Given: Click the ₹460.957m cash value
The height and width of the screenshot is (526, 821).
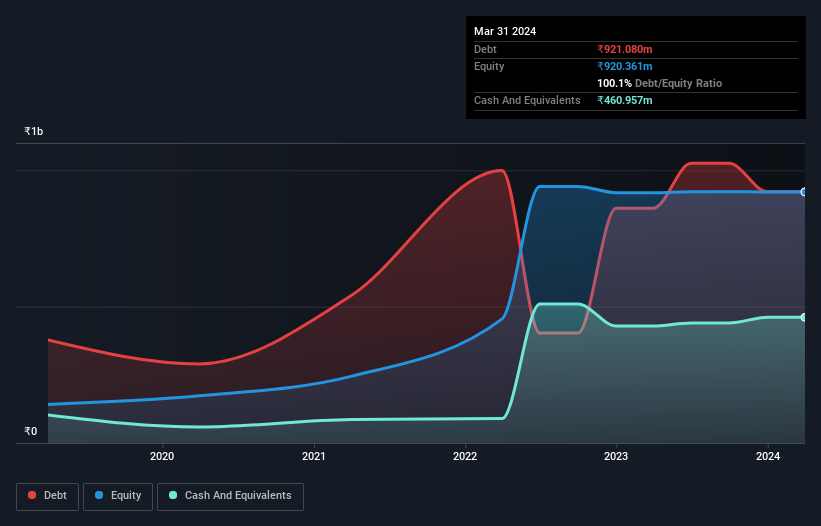Looking at the screenshot, I should pyautogui.click(x=625, y=100).
